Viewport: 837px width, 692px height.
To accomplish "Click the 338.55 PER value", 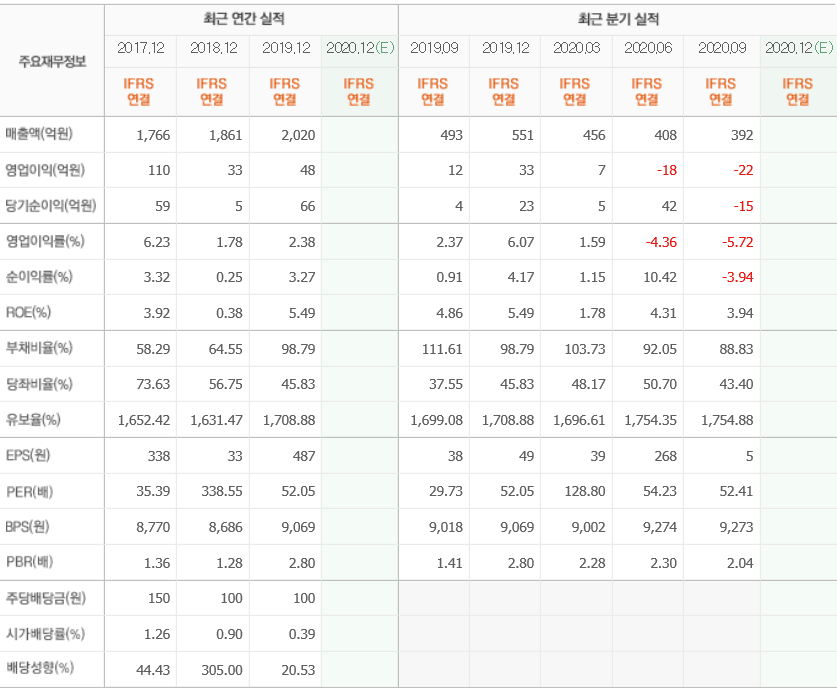I will coord(222,491).
